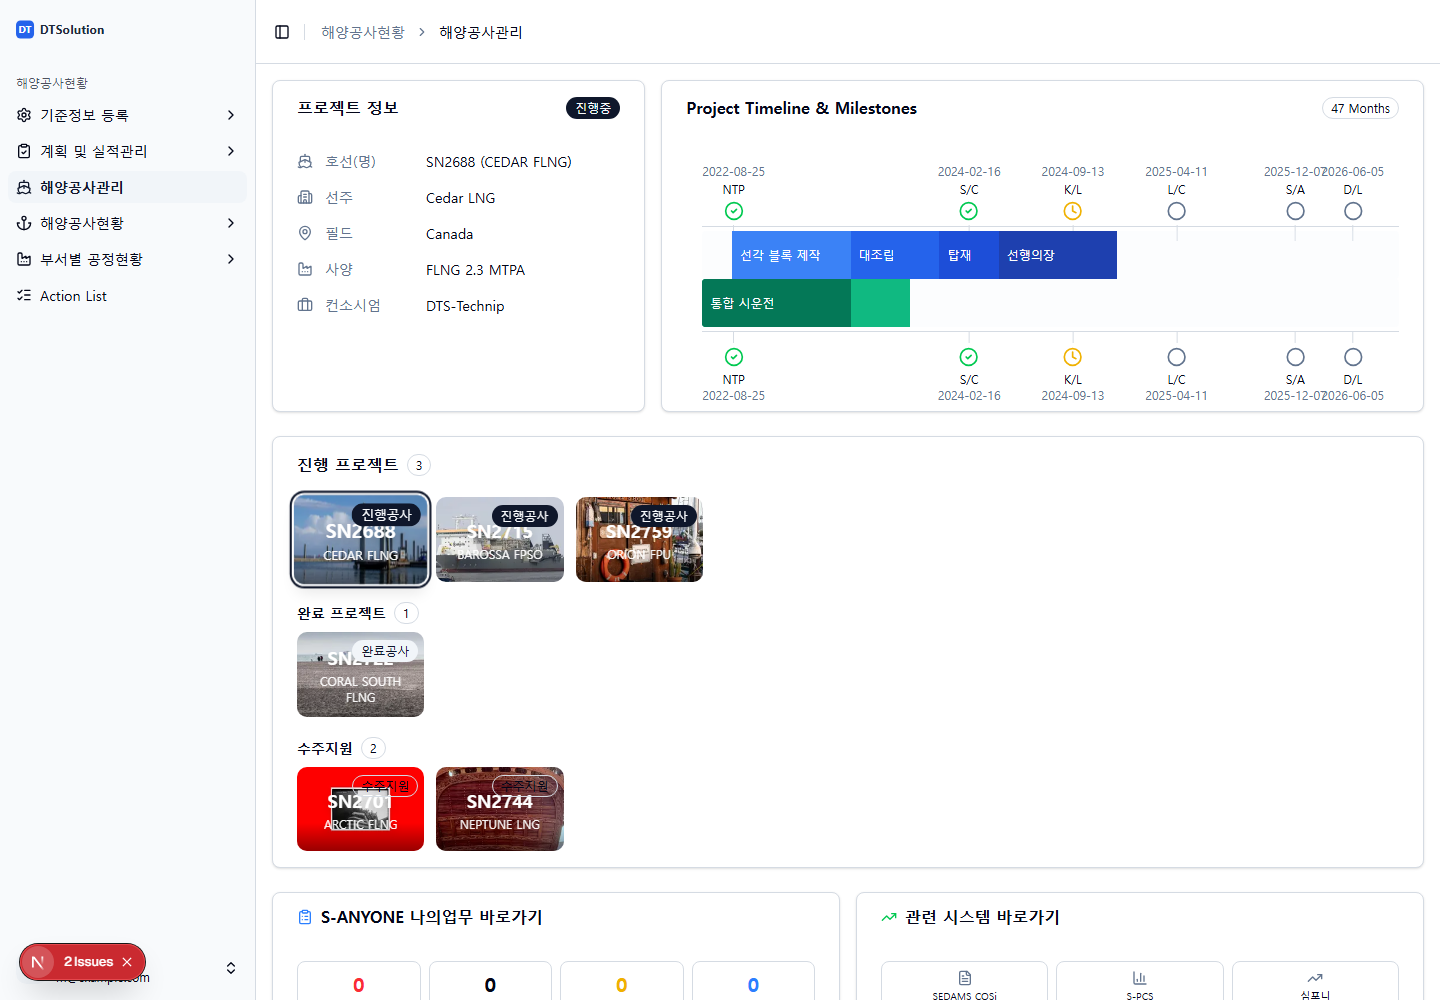This screenshot has height=1000, width=1440.
Task: Click the red 0 count card
Action: pos(359,982)
